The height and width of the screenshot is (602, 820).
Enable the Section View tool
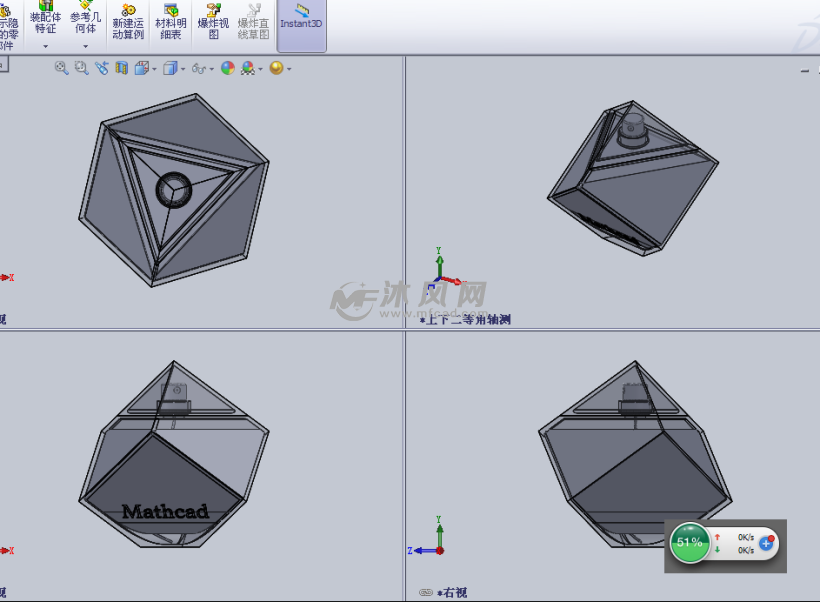tap(120, 68)
